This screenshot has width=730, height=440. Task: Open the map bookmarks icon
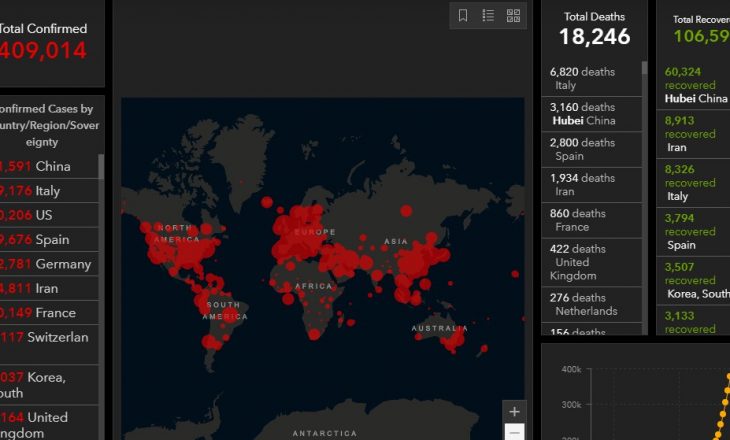click(x=463, y=15)
